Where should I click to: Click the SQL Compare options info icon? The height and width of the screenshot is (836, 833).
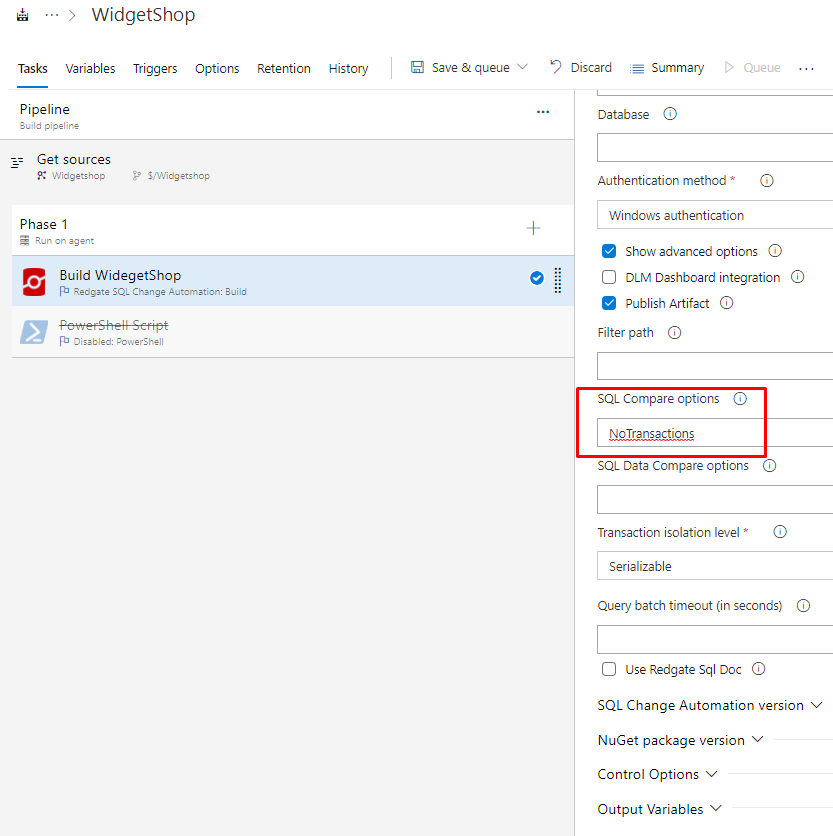(740, 399)
